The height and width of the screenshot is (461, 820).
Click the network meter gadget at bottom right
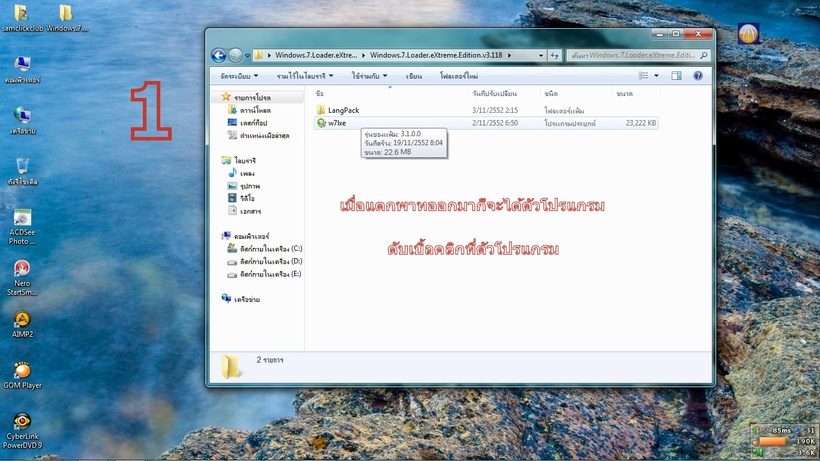pyautogui.click(x=783, y=441)
